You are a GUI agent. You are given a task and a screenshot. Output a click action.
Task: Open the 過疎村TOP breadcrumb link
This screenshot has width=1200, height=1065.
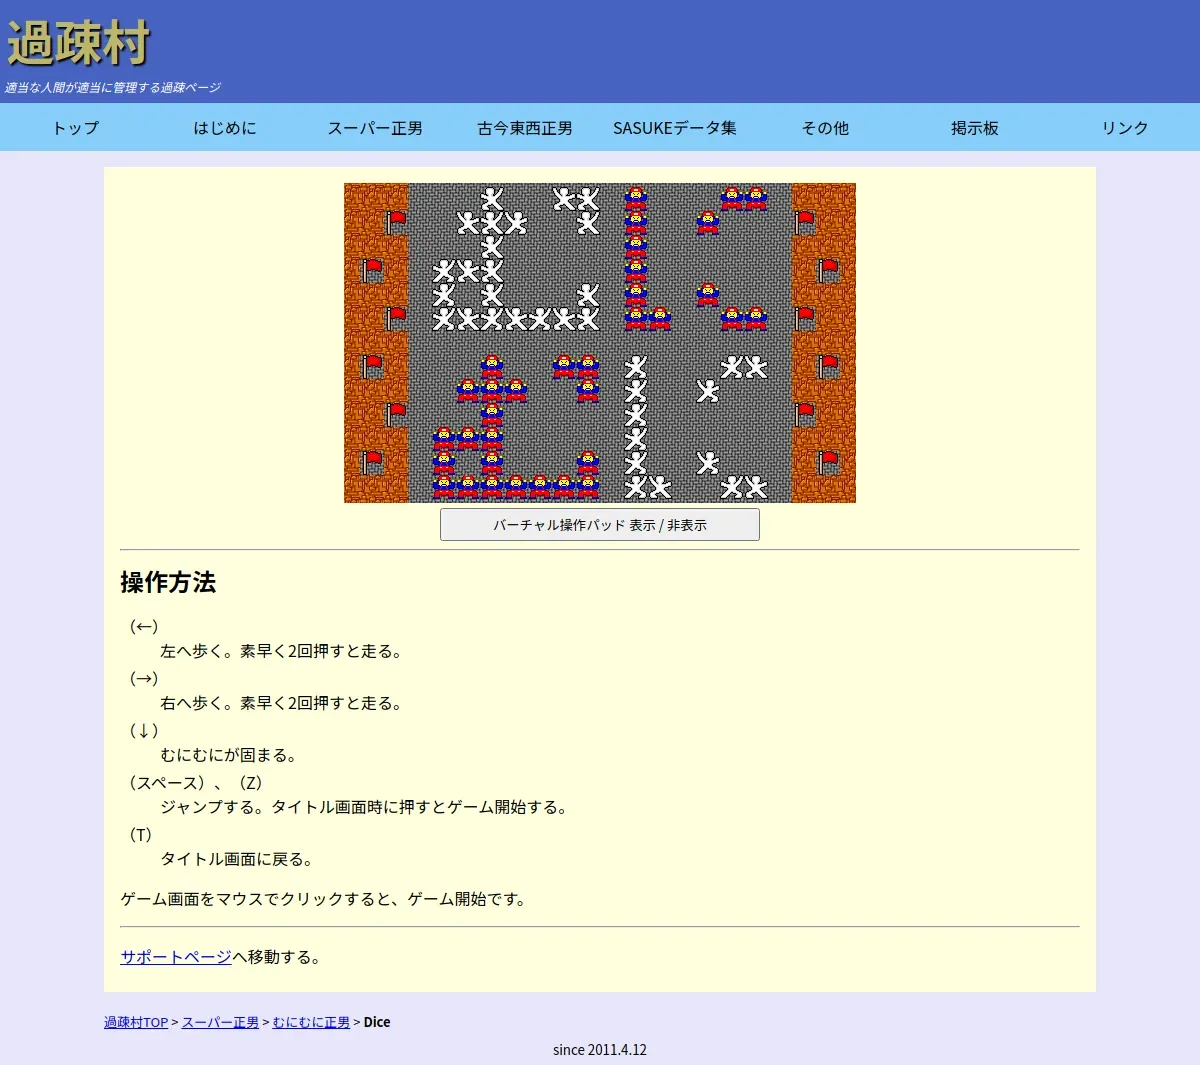(136, 1022)
